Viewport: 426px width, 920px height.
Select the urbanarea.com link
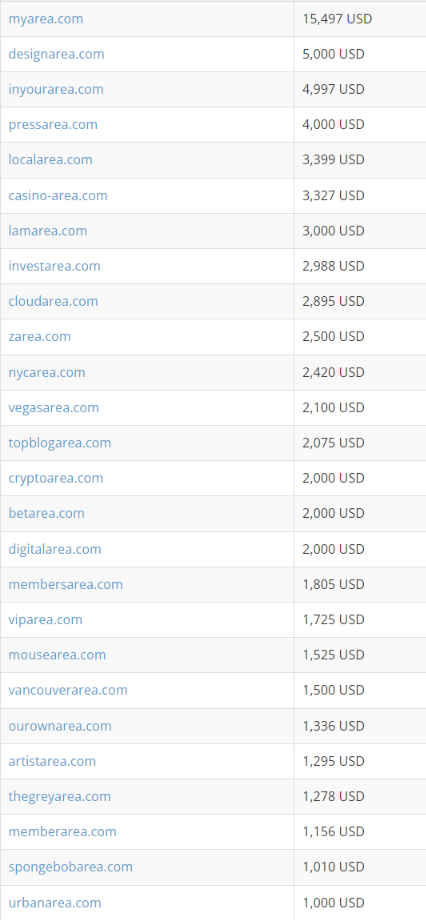pos(55,902)
